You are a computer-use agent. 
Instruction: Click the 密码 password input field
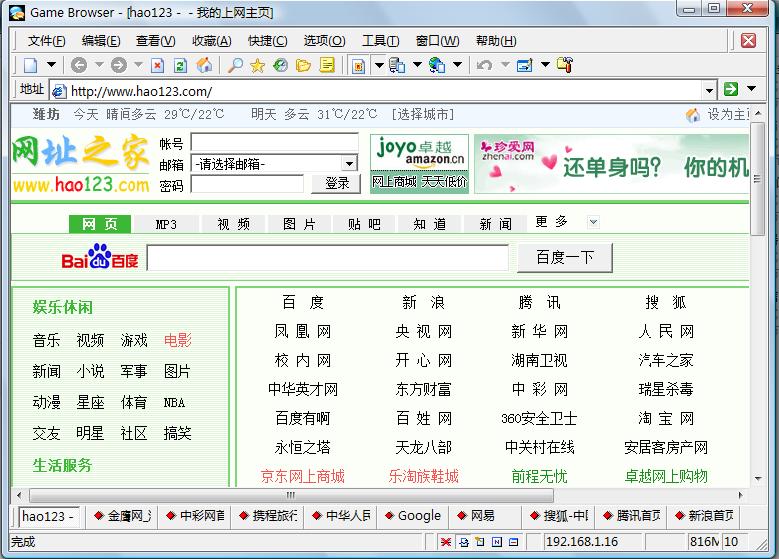click(247, 184)
